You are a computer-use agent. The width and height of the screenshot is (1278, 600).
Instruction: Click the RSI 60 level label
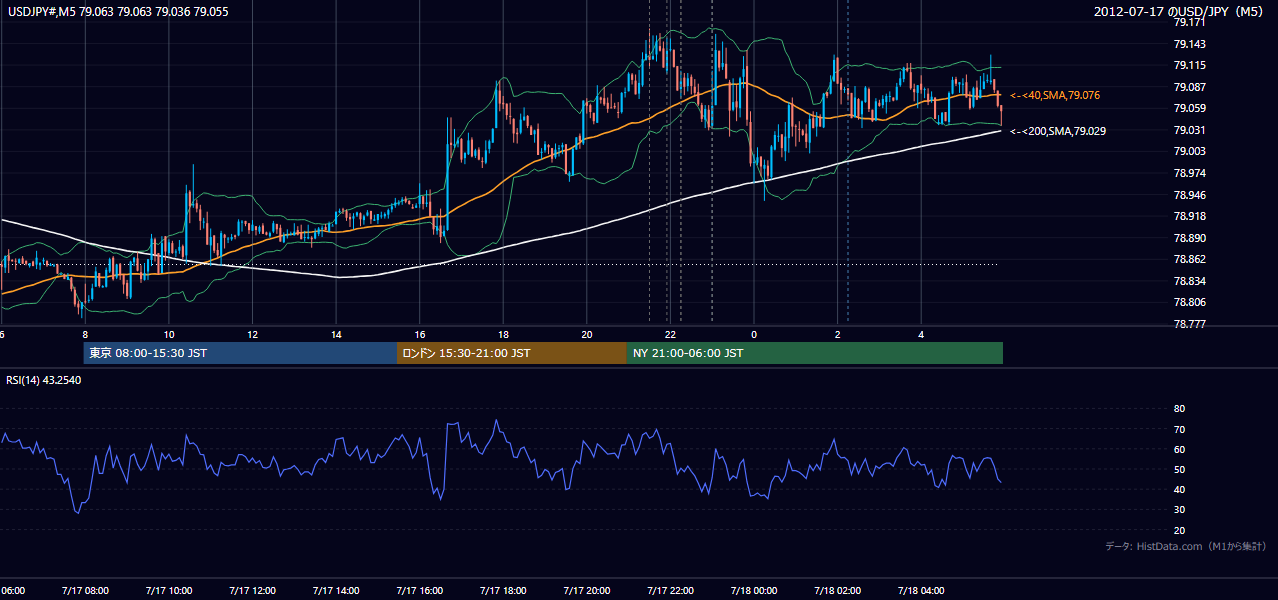click(1179, 449)
